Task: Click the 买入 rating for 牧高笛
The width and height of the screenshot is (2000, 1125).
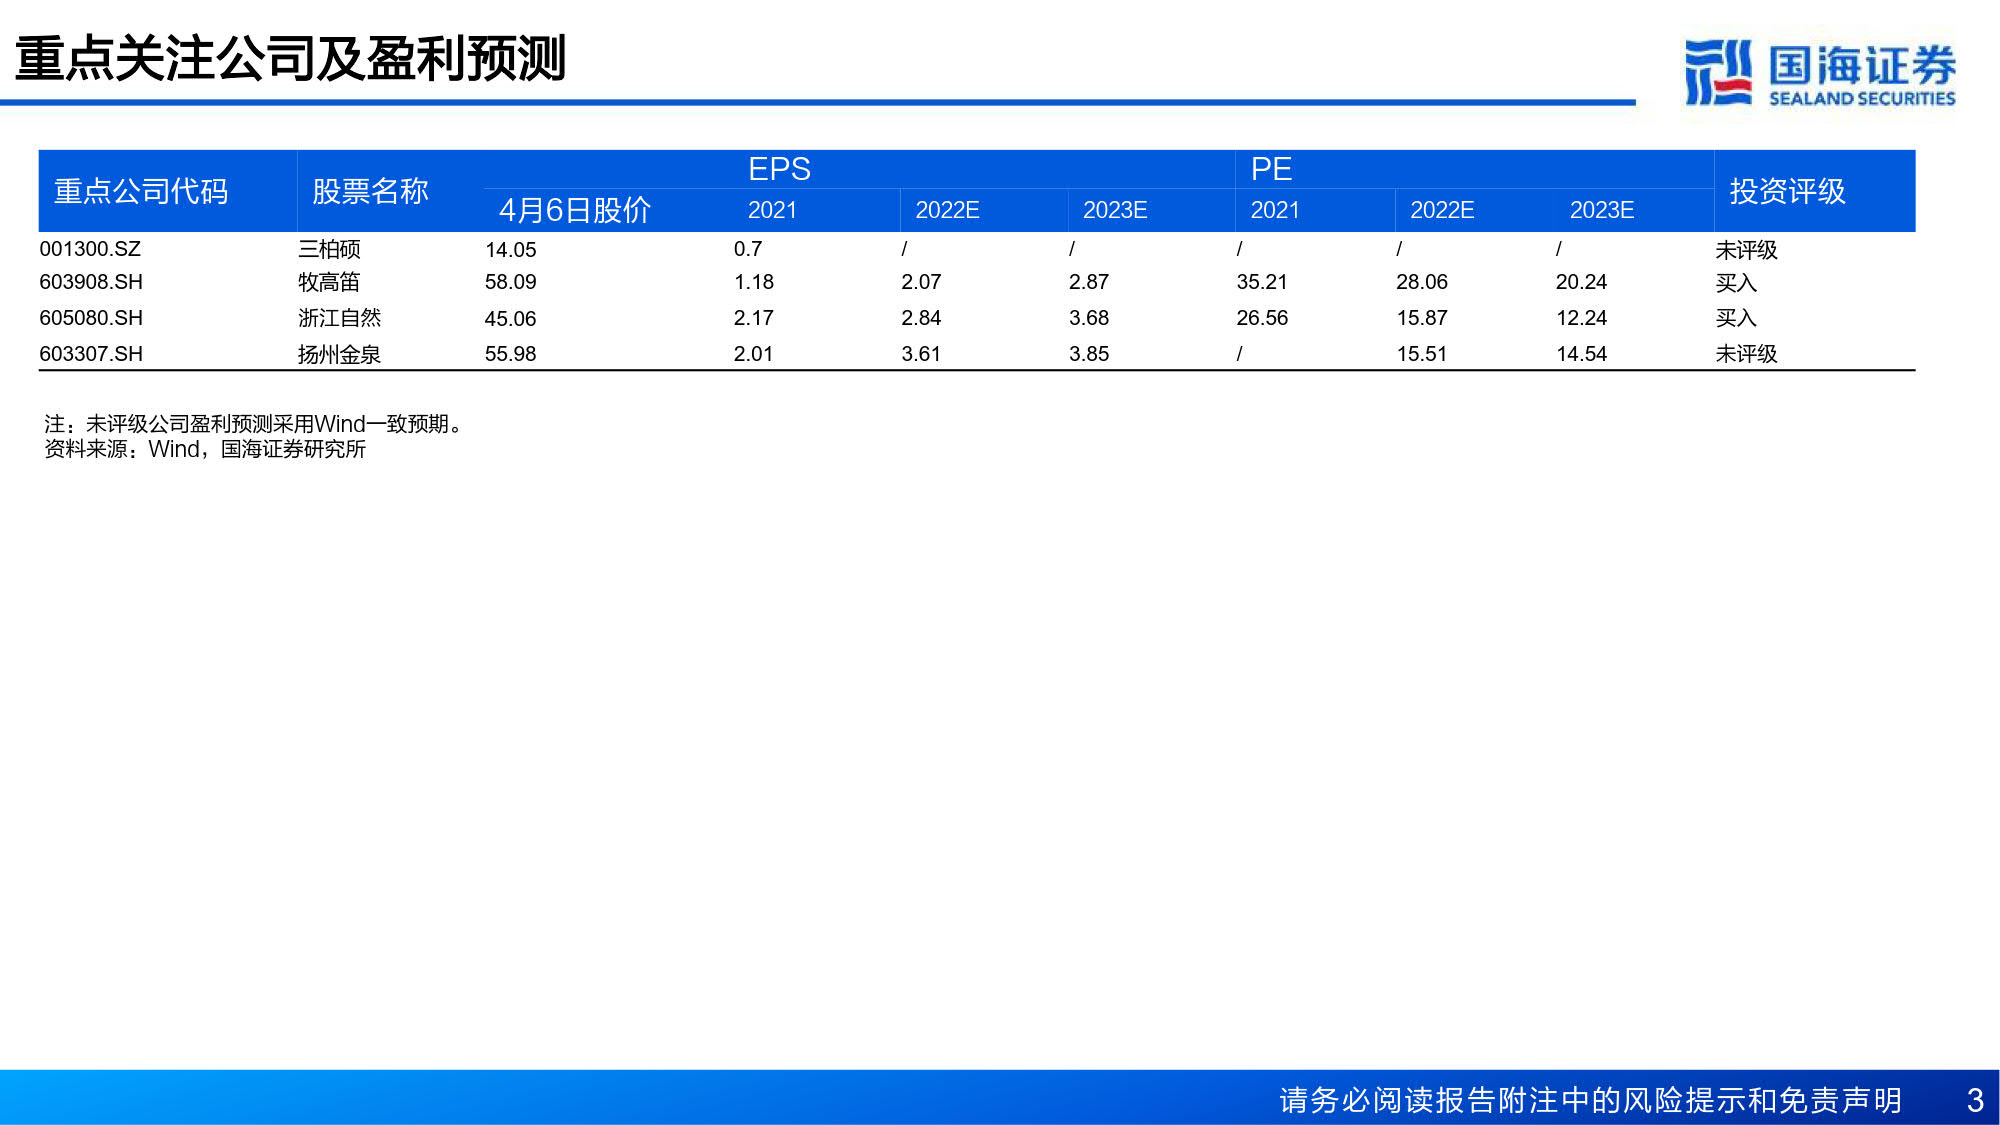Action: tap(1736, 283)
